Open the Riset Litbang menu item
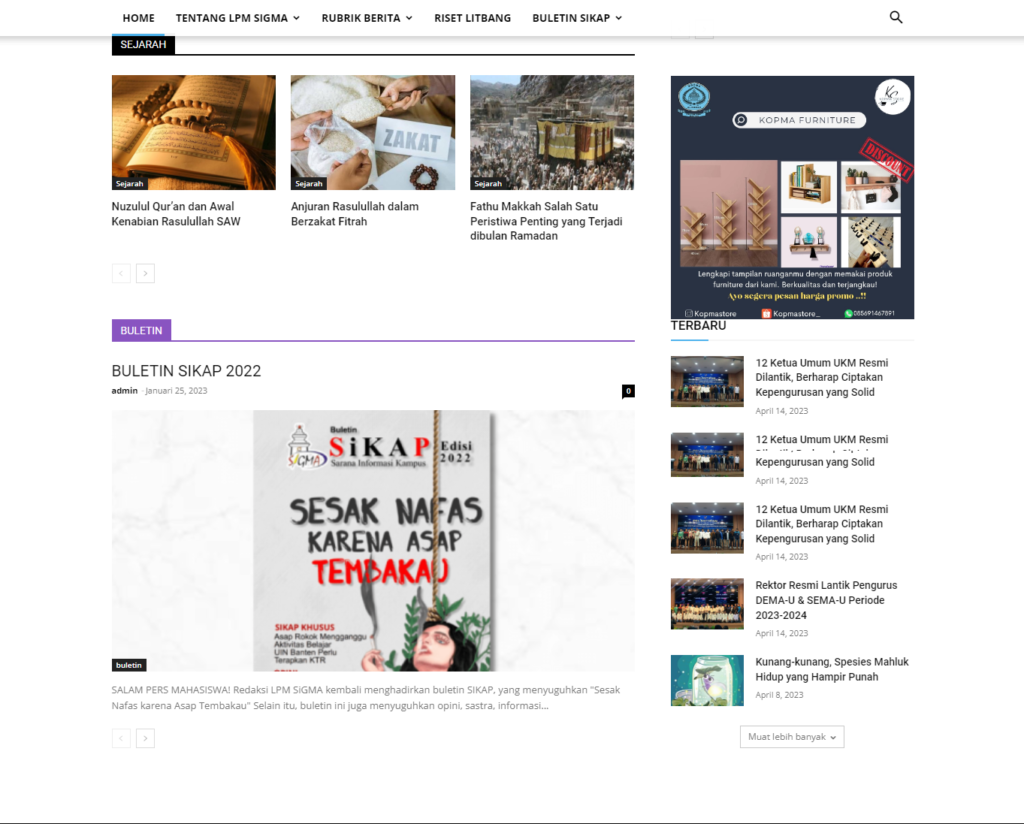Viewport: 1024px width, 824px height. click(472, 18)
